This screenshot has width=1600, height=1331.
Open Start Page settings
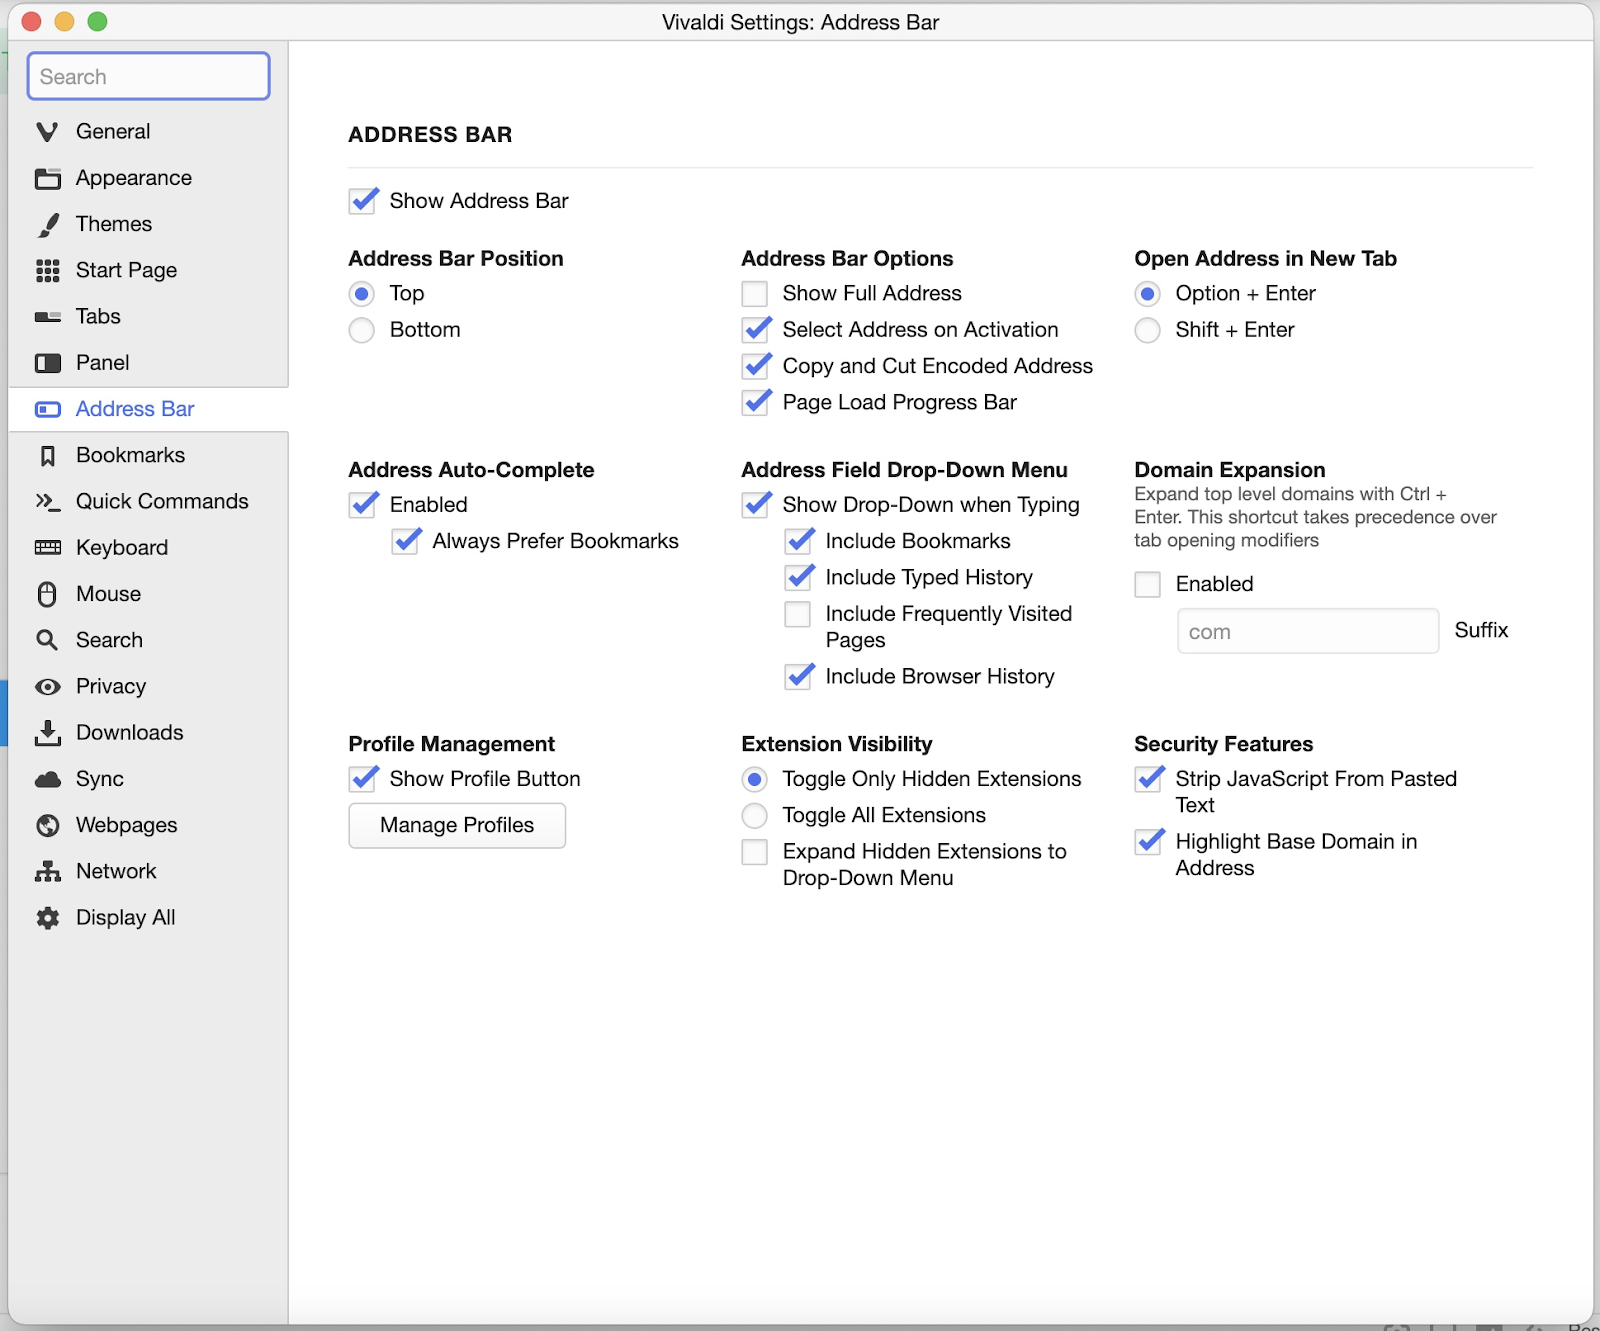coord(148,270)
